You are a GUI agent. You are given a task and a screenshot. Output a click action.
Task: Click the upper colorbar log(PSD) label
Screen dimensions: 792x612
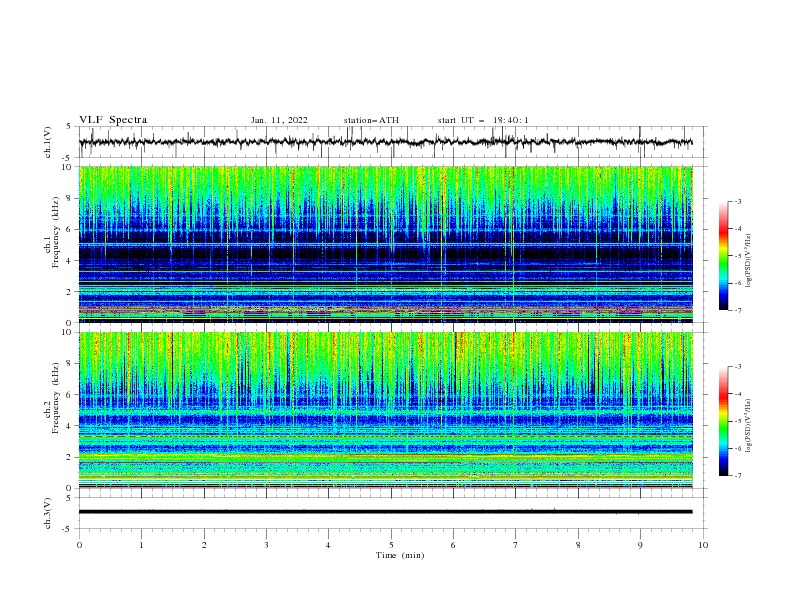click(748, 261)
